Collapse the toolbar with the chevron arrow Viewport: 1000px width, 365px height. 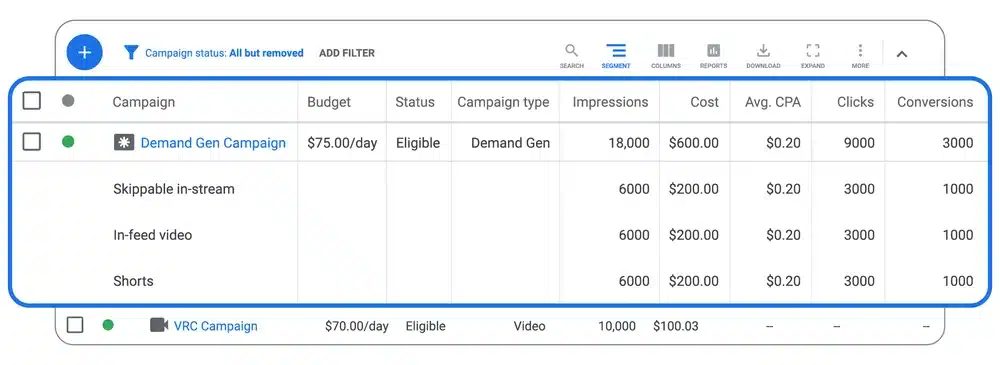click(901, 54)
